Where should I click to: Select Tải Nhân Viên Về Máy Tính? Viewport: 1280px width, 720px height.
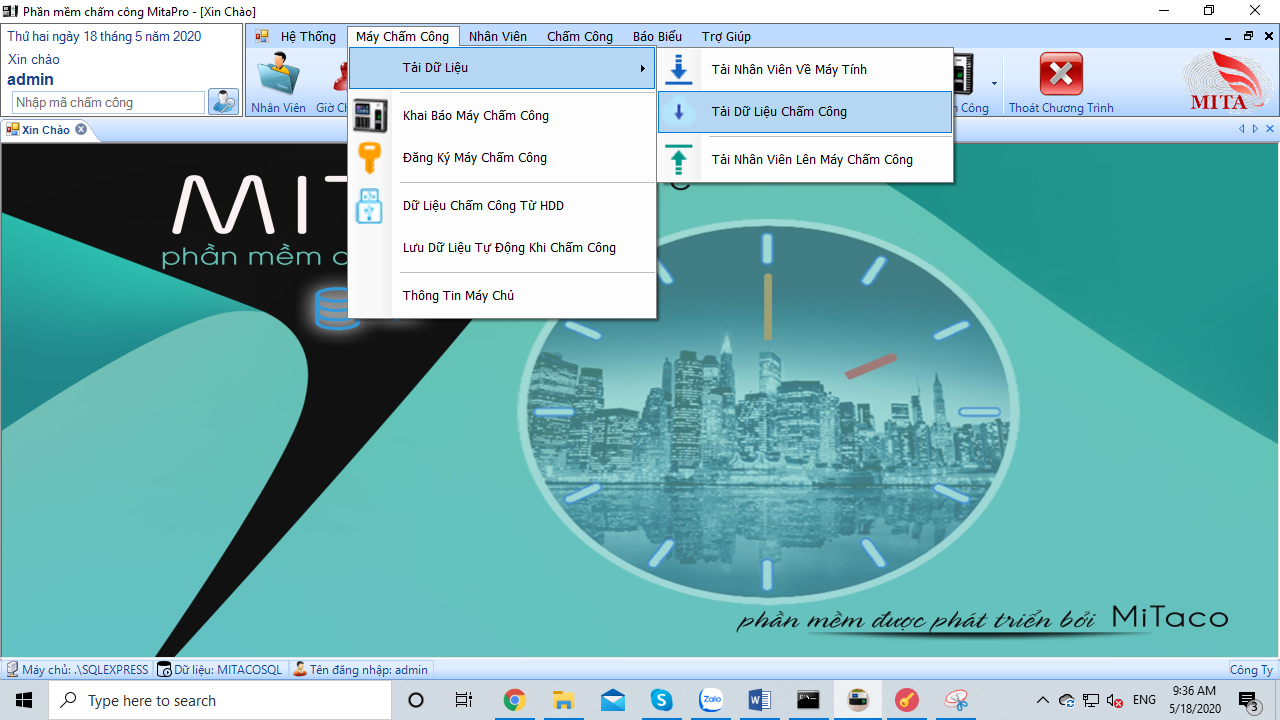(805, 70)
